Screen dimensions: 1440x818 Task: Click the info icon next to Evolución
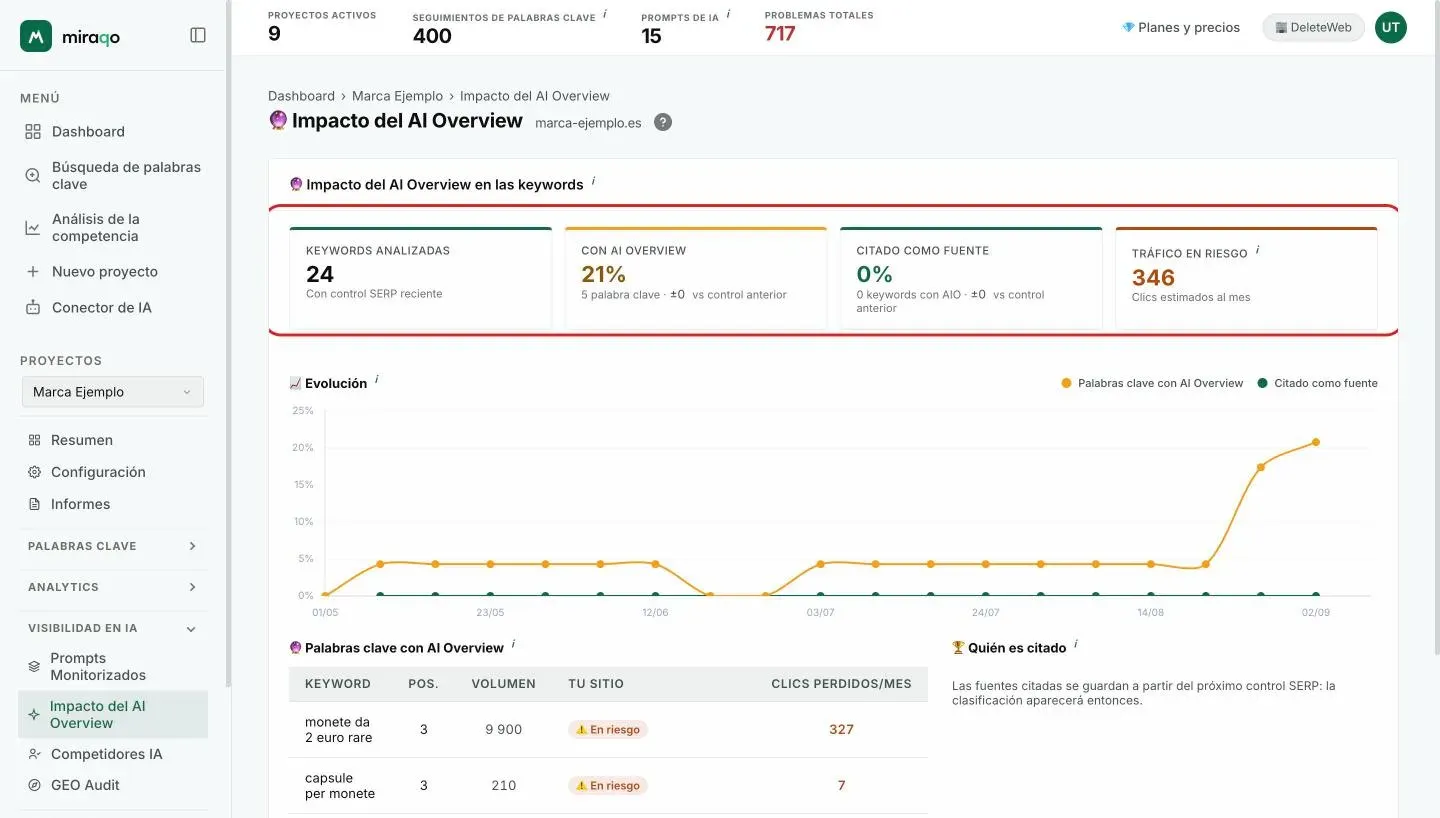pyautogui.click(x=377, y=380)
